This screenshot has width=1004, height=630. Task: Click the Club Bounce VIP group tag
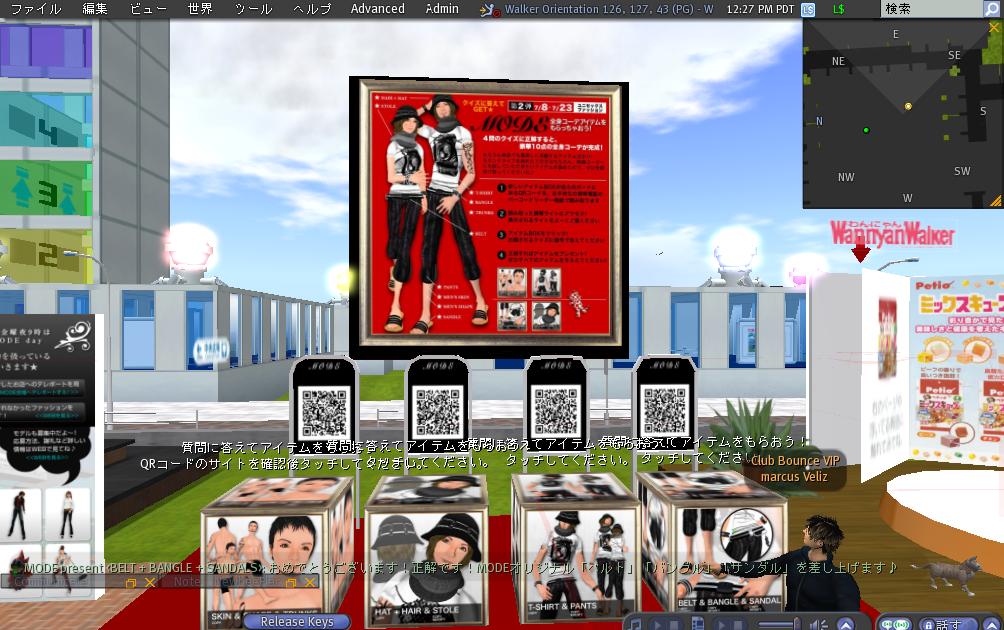tap(795, 460)
